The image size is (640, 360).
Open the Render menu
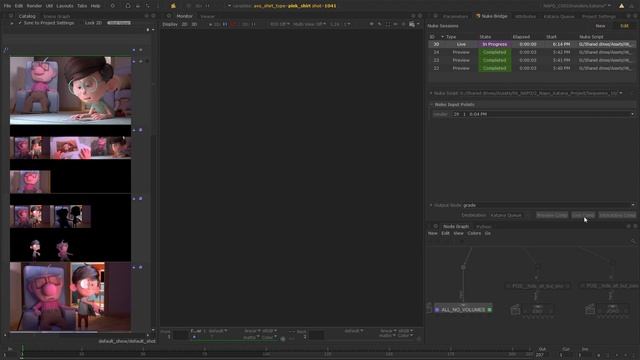coord(34,6)
